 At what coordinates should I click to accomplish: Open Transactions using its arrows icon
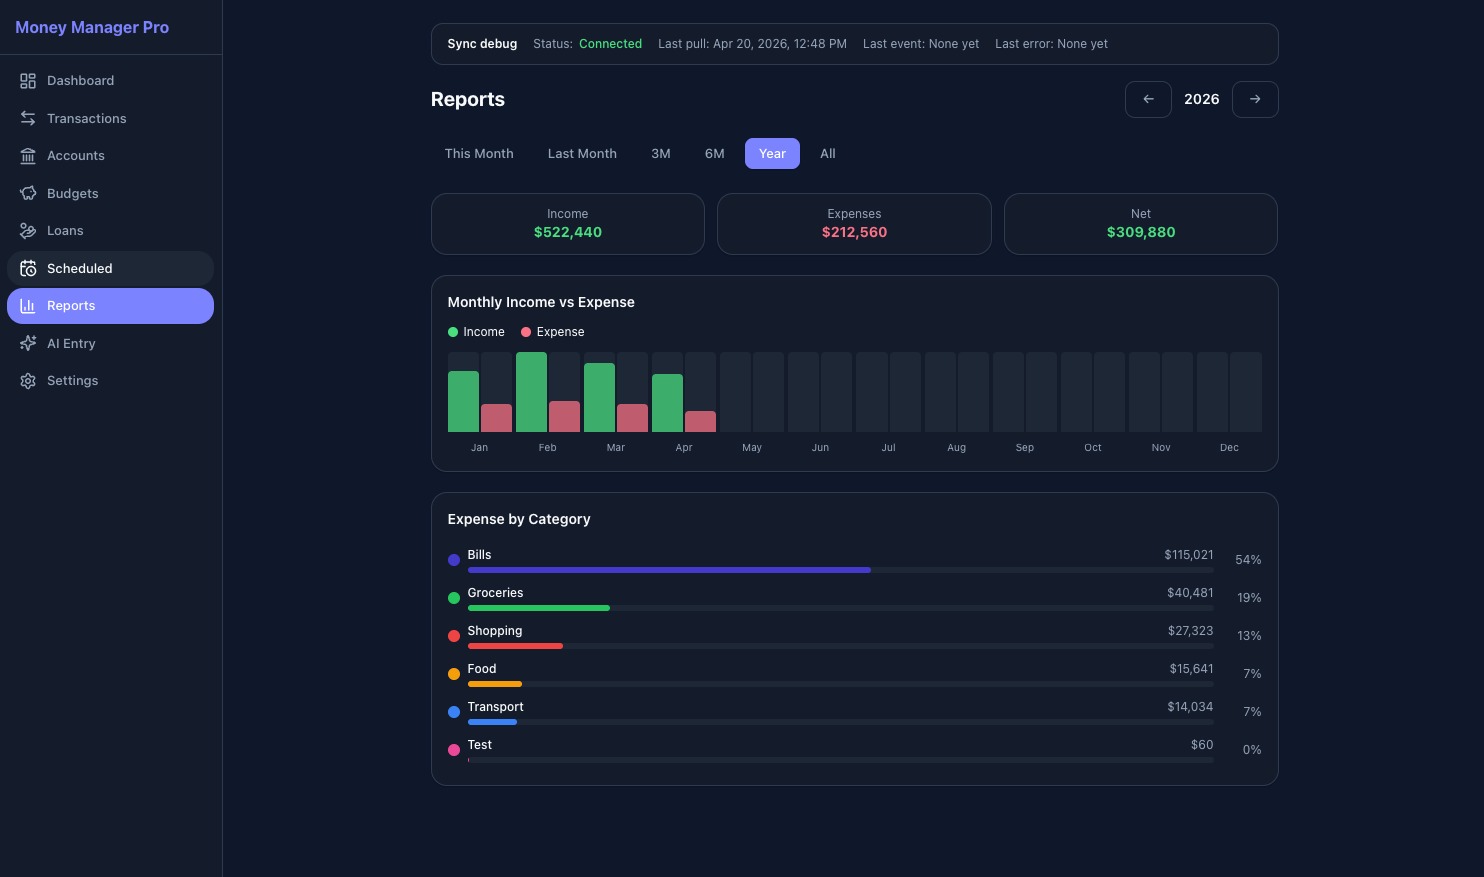[x=28, y=118]
